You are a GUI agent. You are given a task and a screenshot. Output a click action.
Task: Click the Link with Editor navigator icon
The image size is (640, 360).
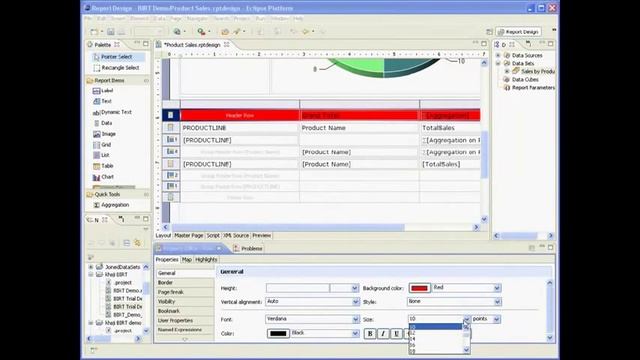click(x=138, y=243)
